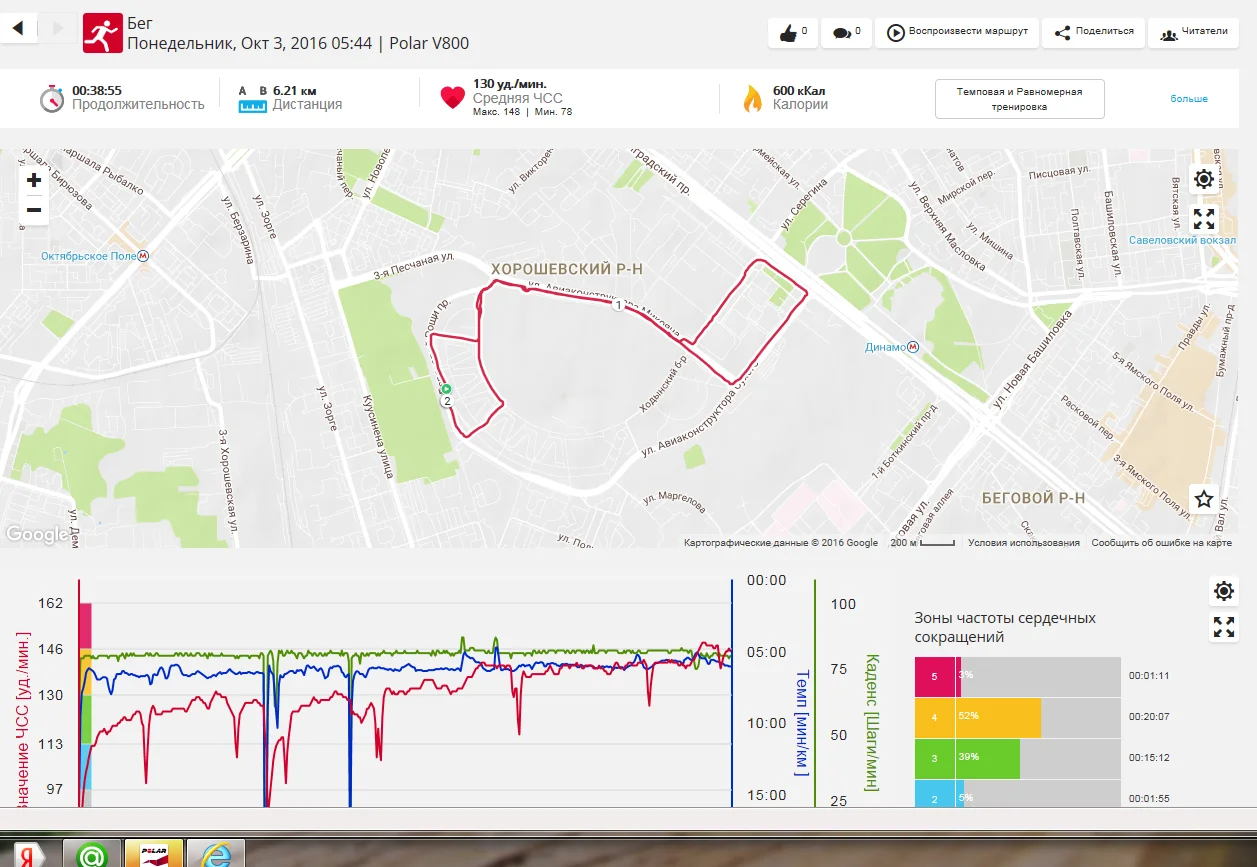Zoom in on map with plus button
The width and height of the screenshot is (1257, 867).
tap(34, 180)
